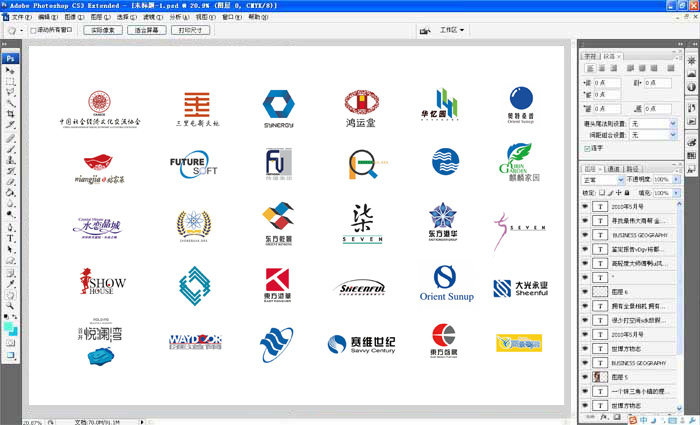
Task: Select the Lasso tool
Action: 10,92
